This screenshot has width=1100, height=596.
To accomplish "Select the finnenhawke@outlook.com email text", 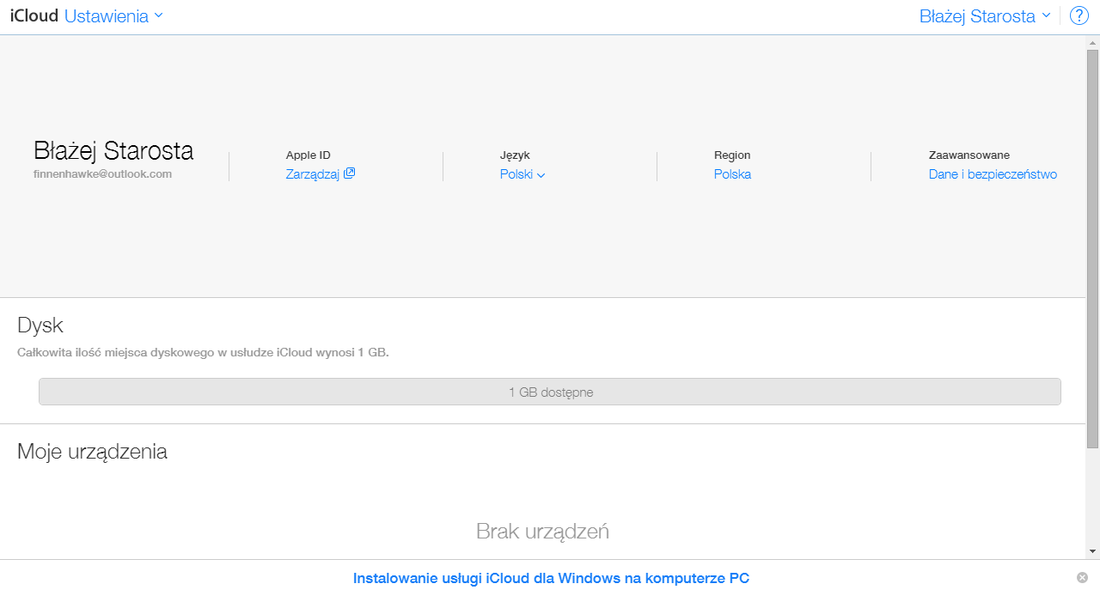I will 102,174.
